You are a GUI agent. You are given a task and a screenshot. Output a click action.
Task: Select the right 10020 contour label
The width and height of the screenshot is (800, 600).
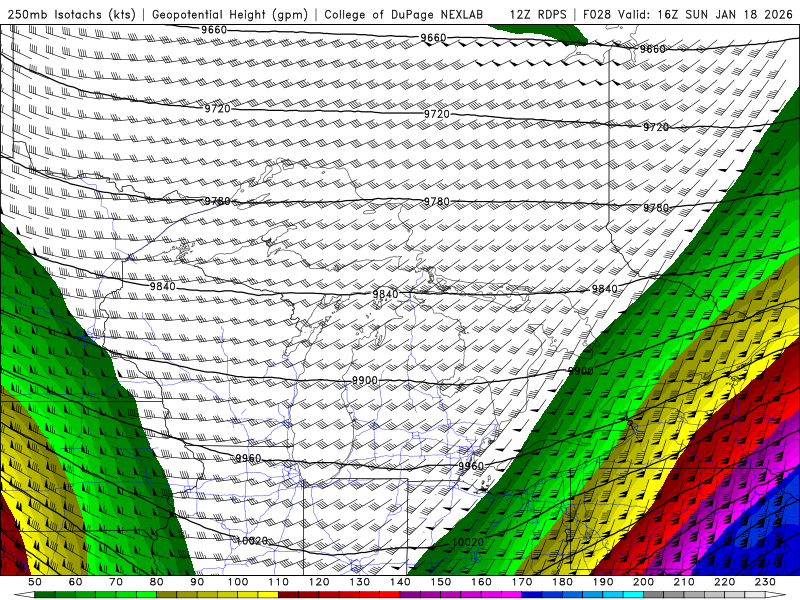point(468,542)
